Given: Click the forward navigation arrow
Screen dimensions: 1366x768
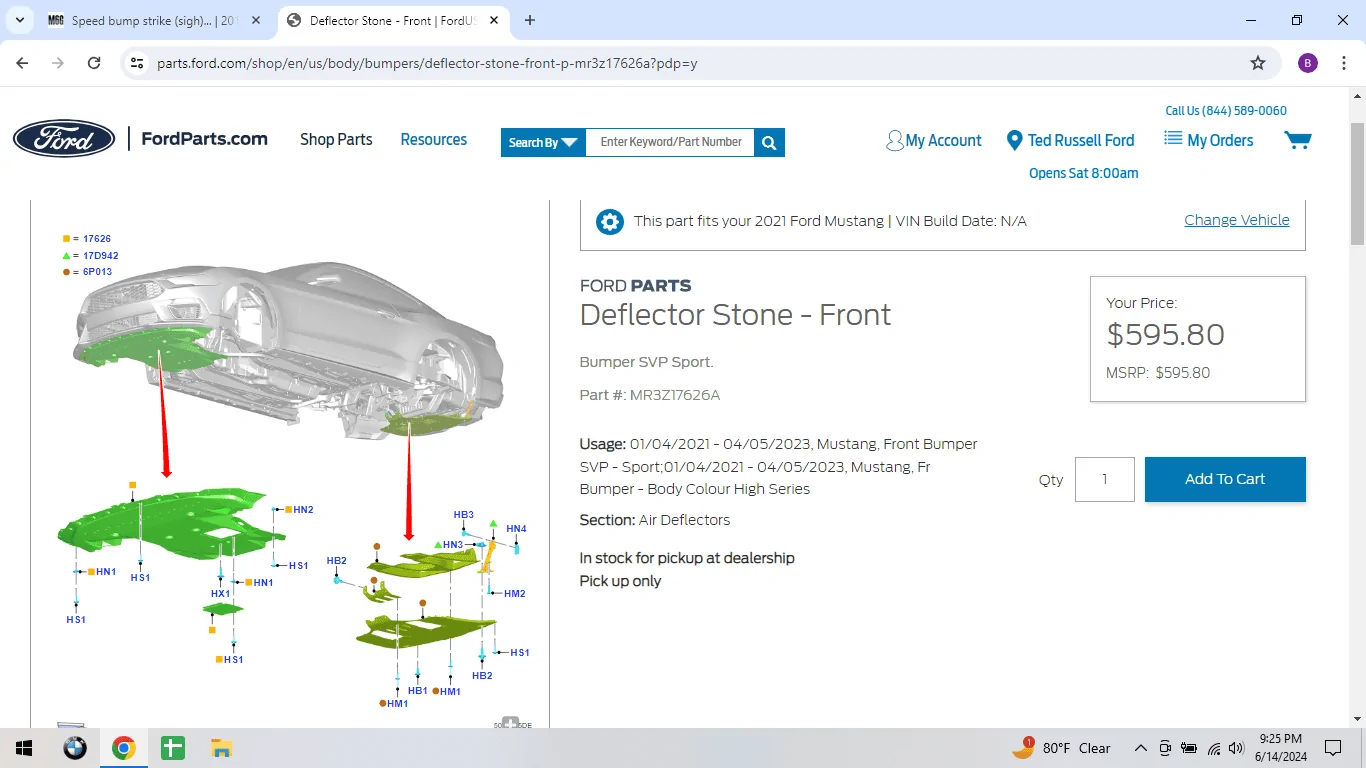Looking at the screenshot, I should coord(58,63).
